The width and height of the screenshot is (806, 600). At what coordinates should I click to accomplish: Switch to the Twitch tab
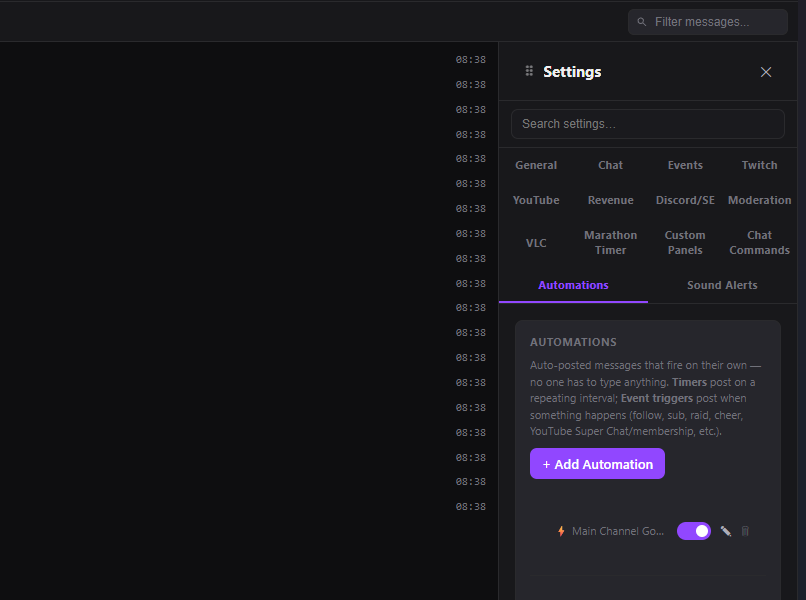pos(759,165)
